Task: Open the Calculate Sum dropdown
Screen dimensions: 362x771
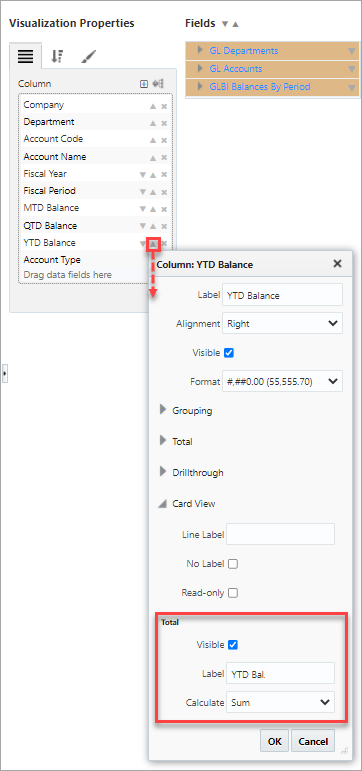Action: pos(280,702)
